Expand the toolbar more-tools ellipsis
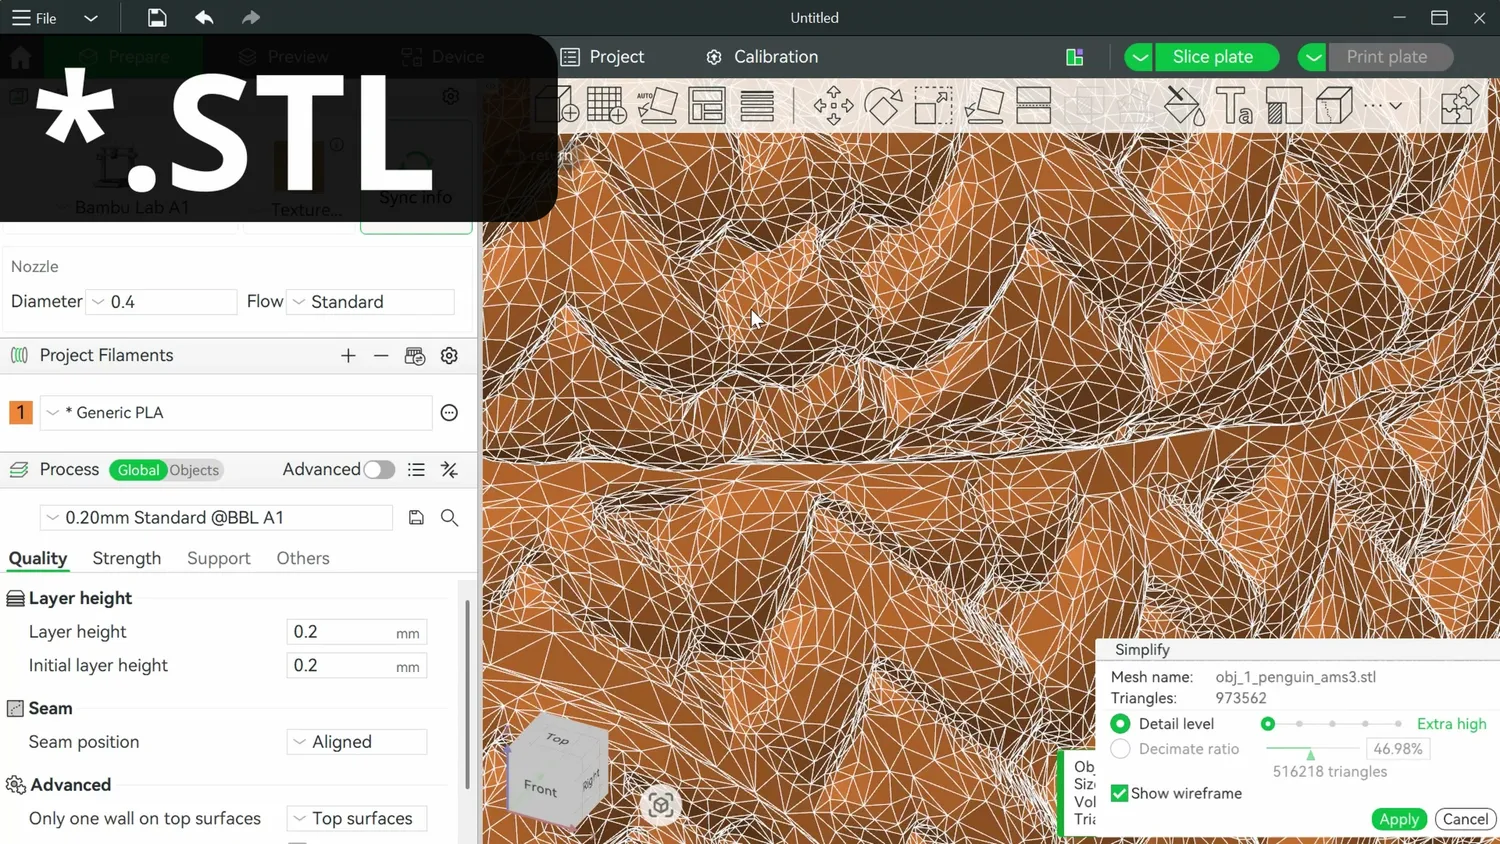Viewport: 1500px width, 844px height. (1384, 105)
